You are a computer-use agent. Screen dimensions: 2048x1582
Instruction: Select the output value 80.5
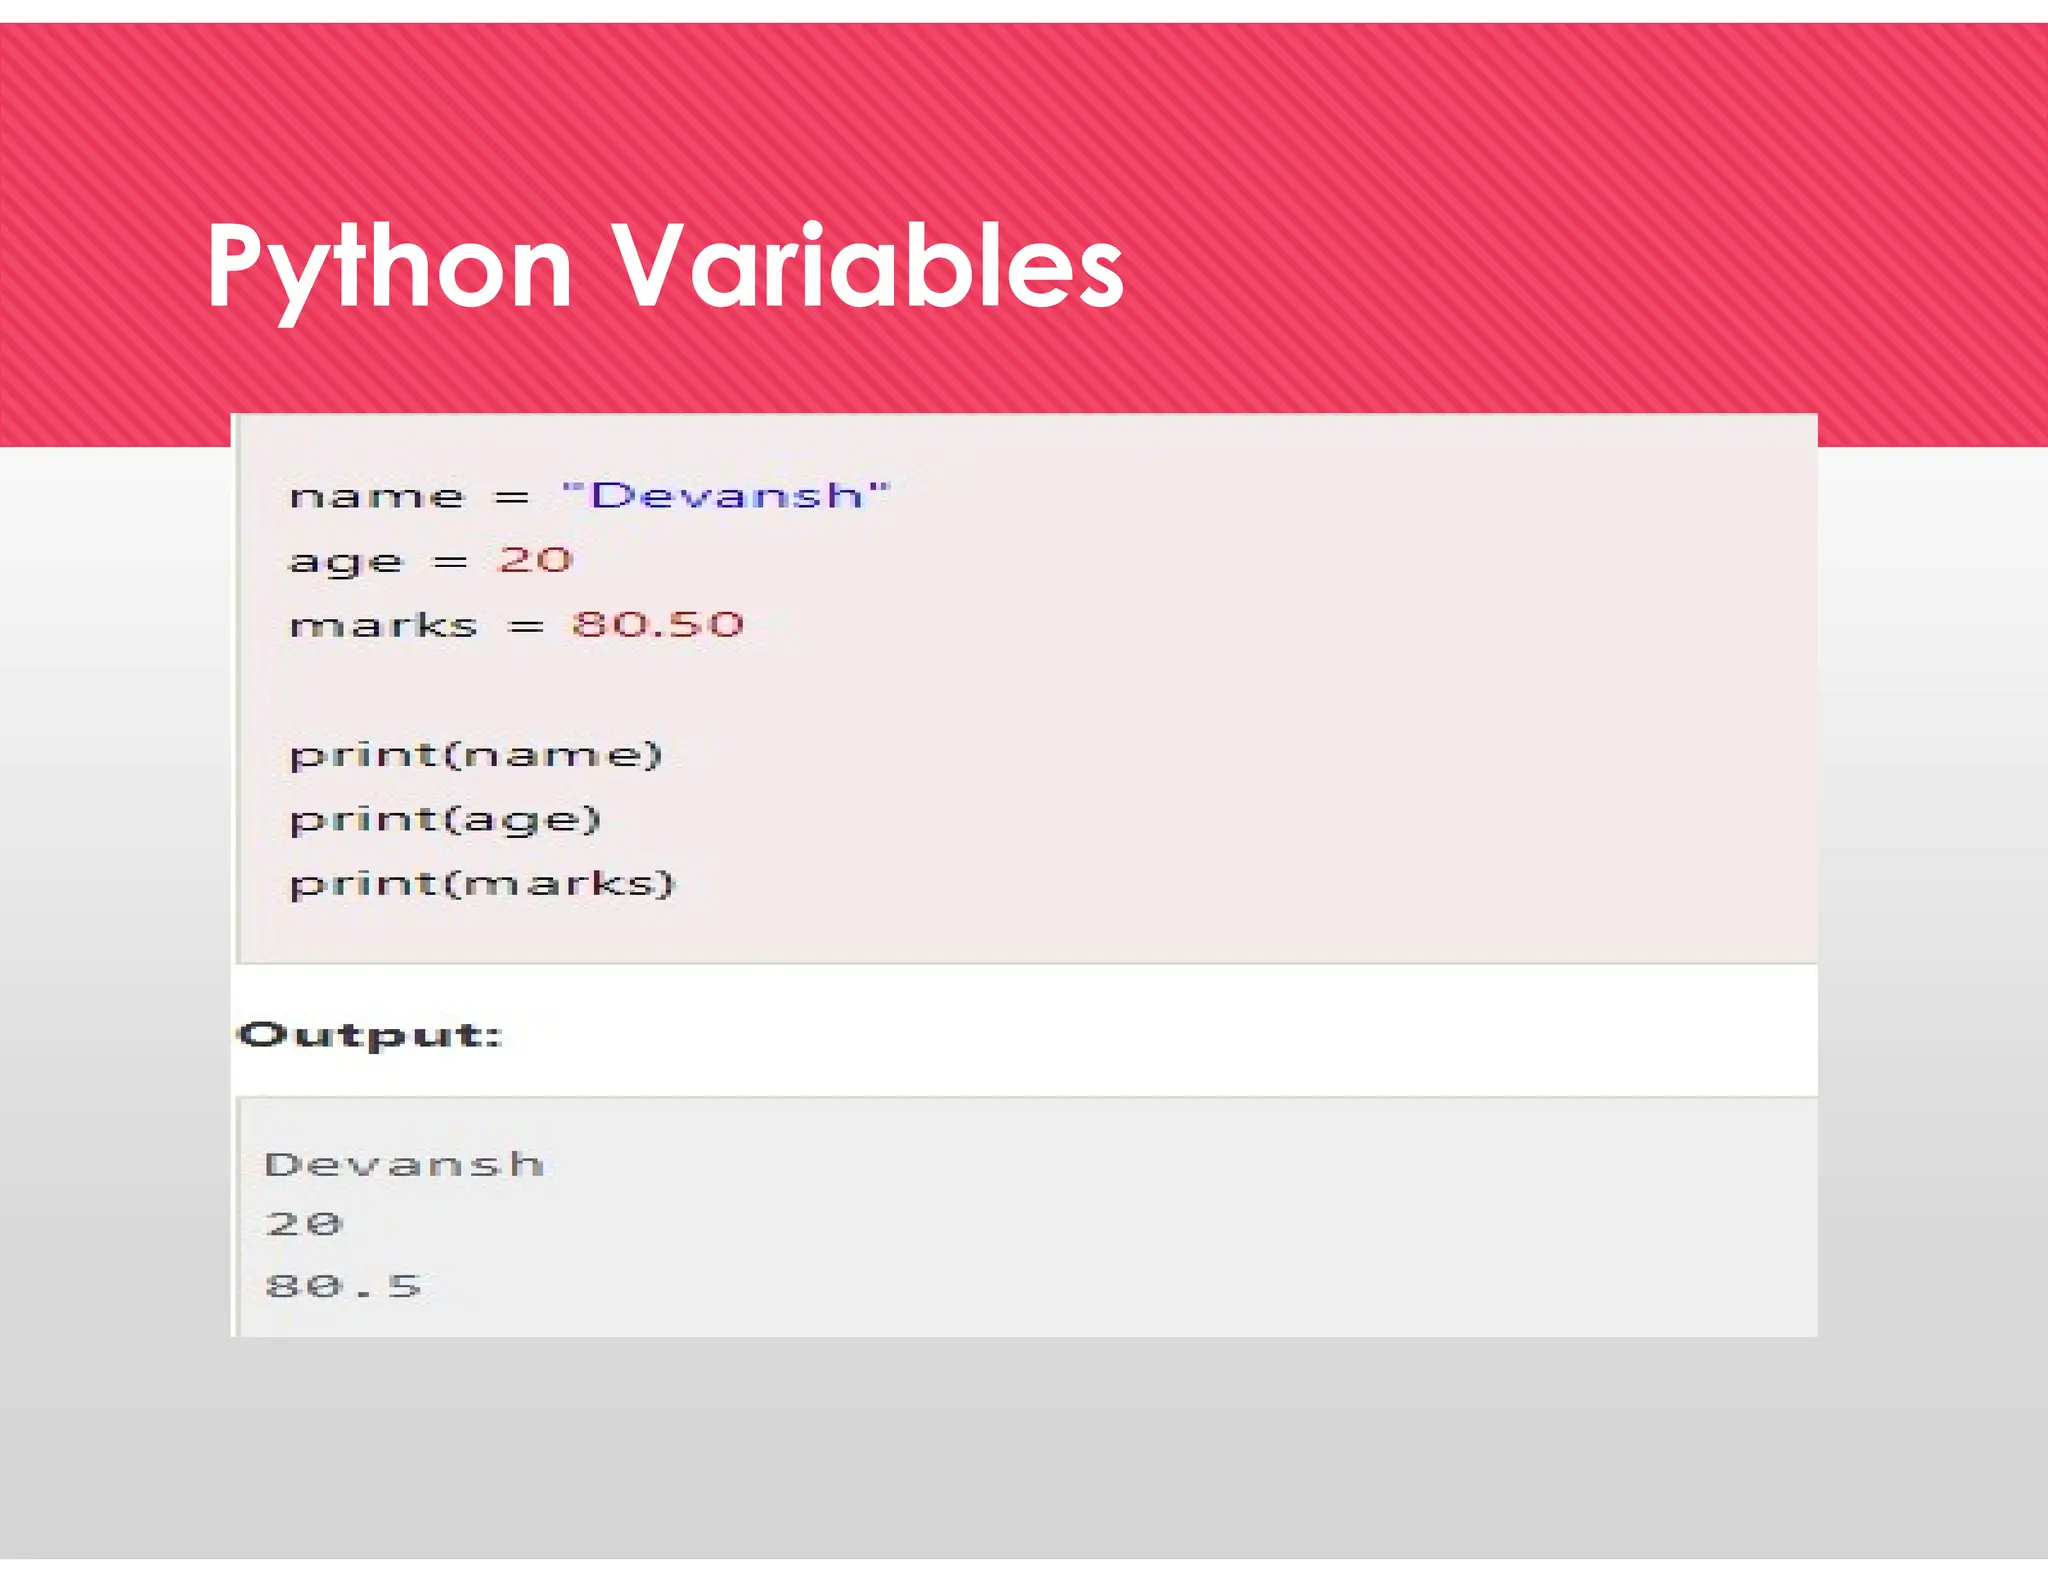343,1285
